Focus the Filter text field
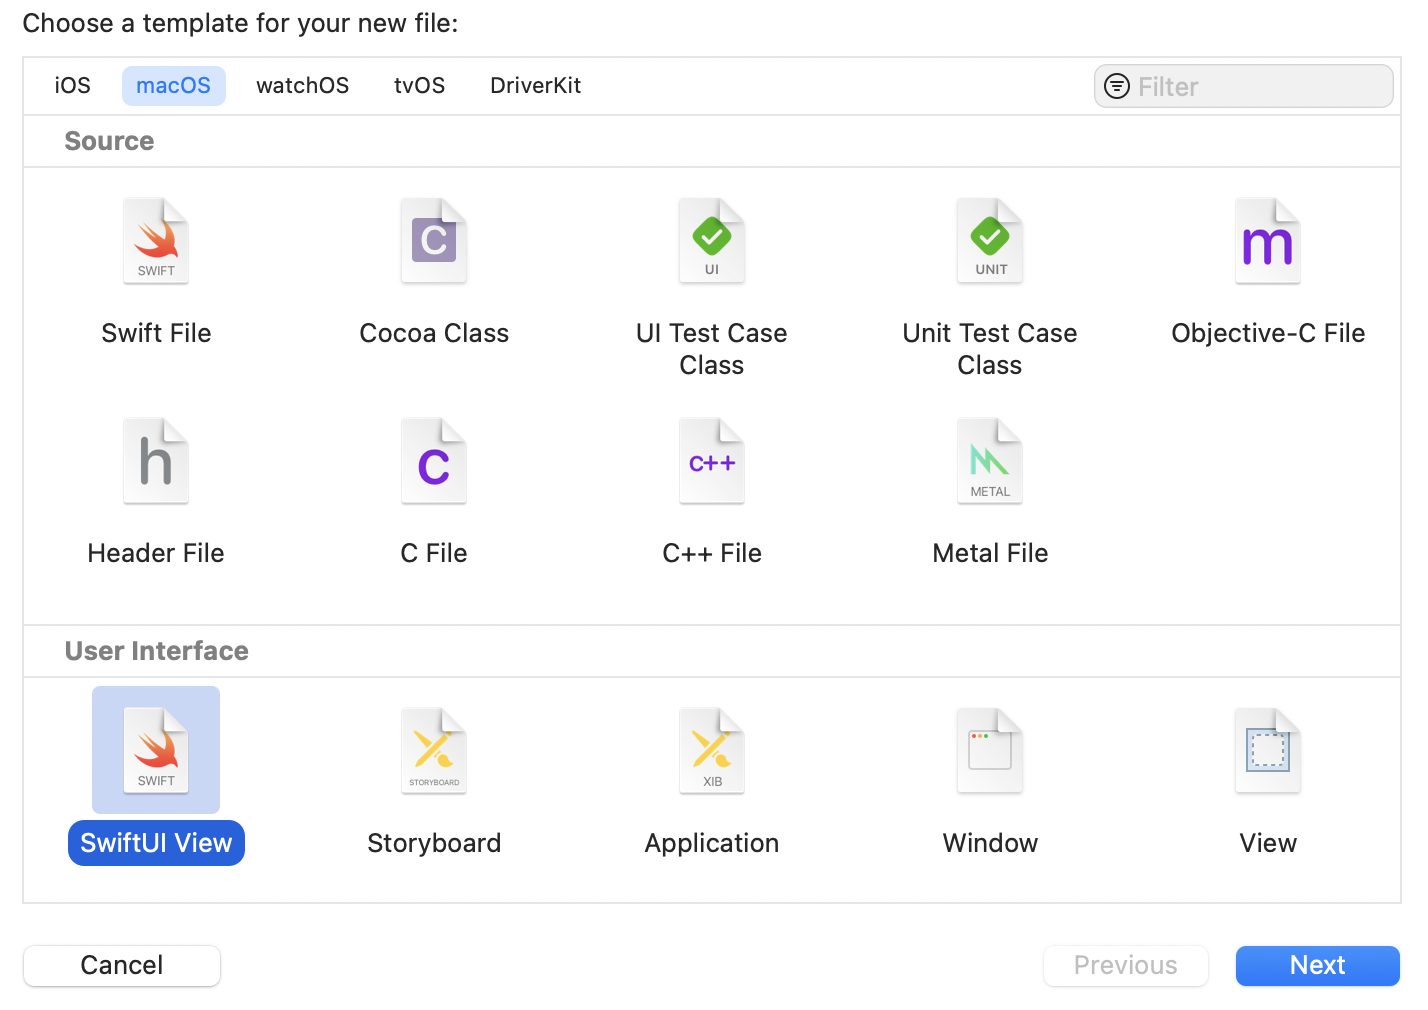 point(1244,86)
